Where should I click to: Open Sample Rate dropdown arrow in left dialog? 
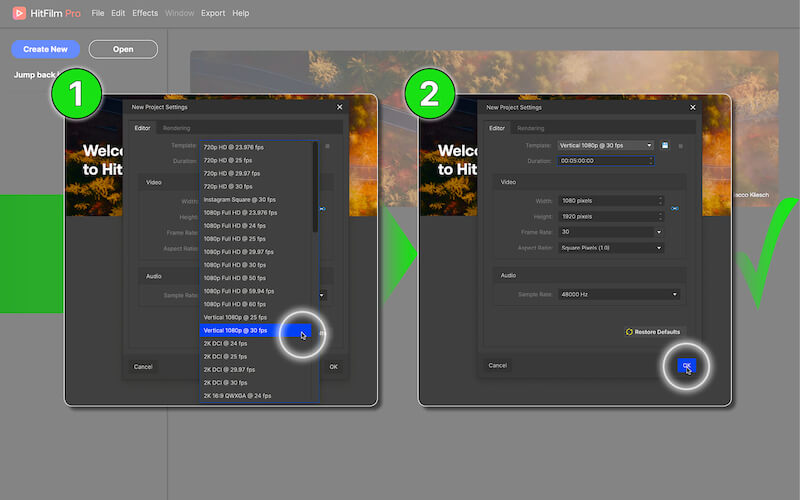[x=322, y=295]
